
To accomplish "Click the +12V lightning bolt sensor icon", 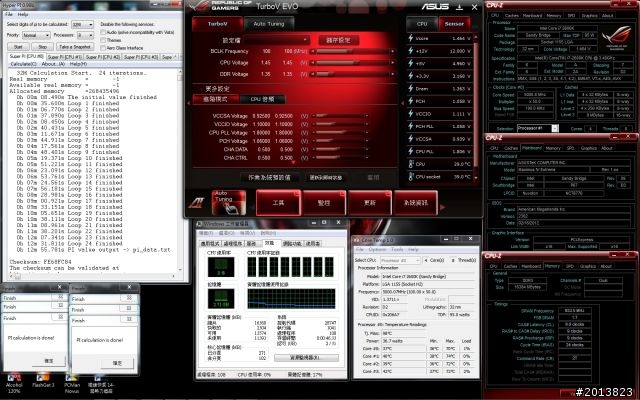I will (411, 51).
